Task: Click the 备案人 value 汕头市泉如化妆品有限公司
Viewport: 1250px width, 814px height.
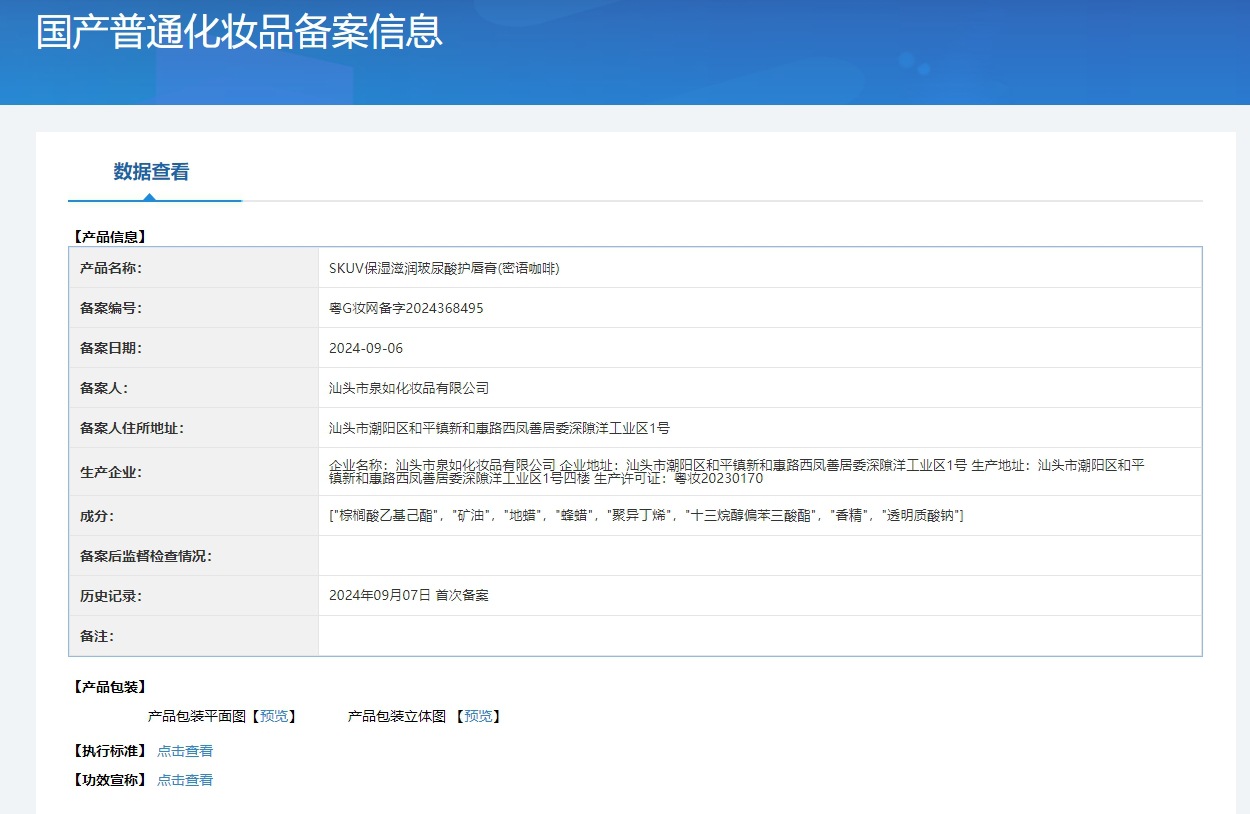Action: pyautogui.click(x=409, y=388)
